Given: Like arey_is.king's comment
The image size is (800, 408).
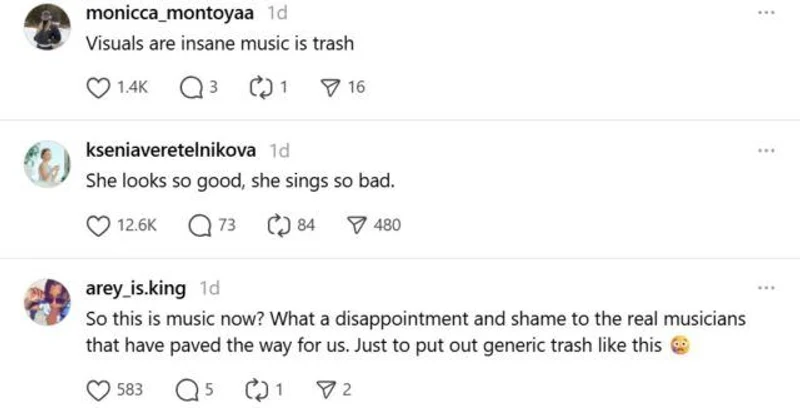Looking at the screenshot, I should coord(98,390).
